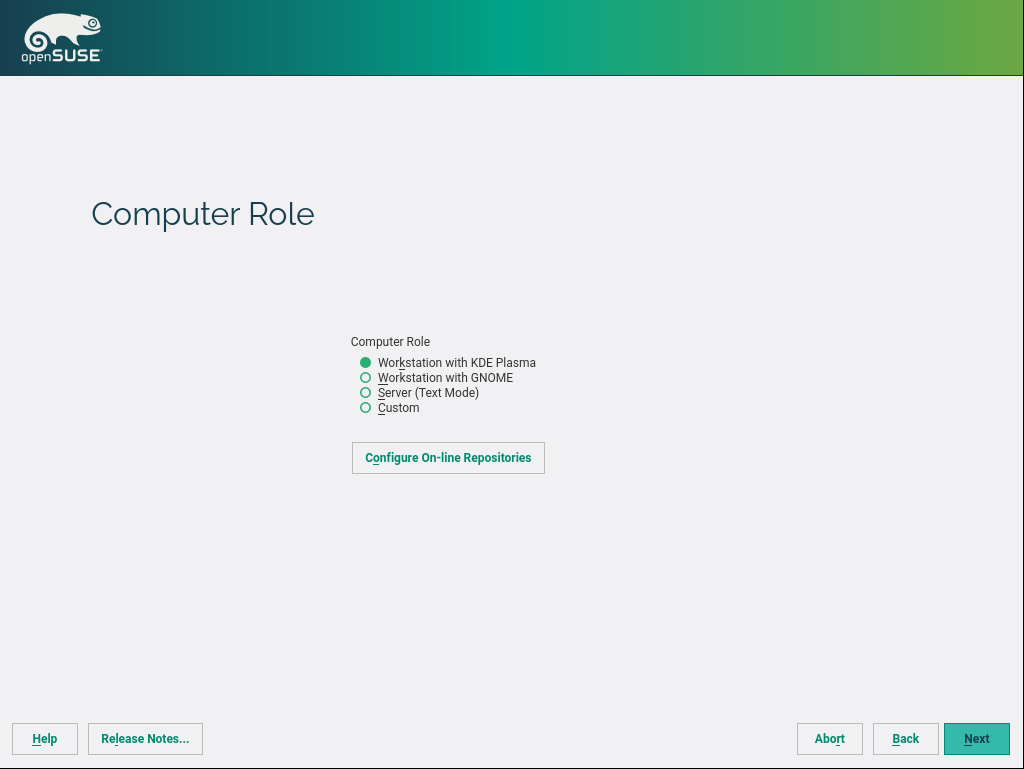Screen dimensions: 1024x769
Task: Click the empty area below Configure On-line Repositories
Action: tap(448, 580)
